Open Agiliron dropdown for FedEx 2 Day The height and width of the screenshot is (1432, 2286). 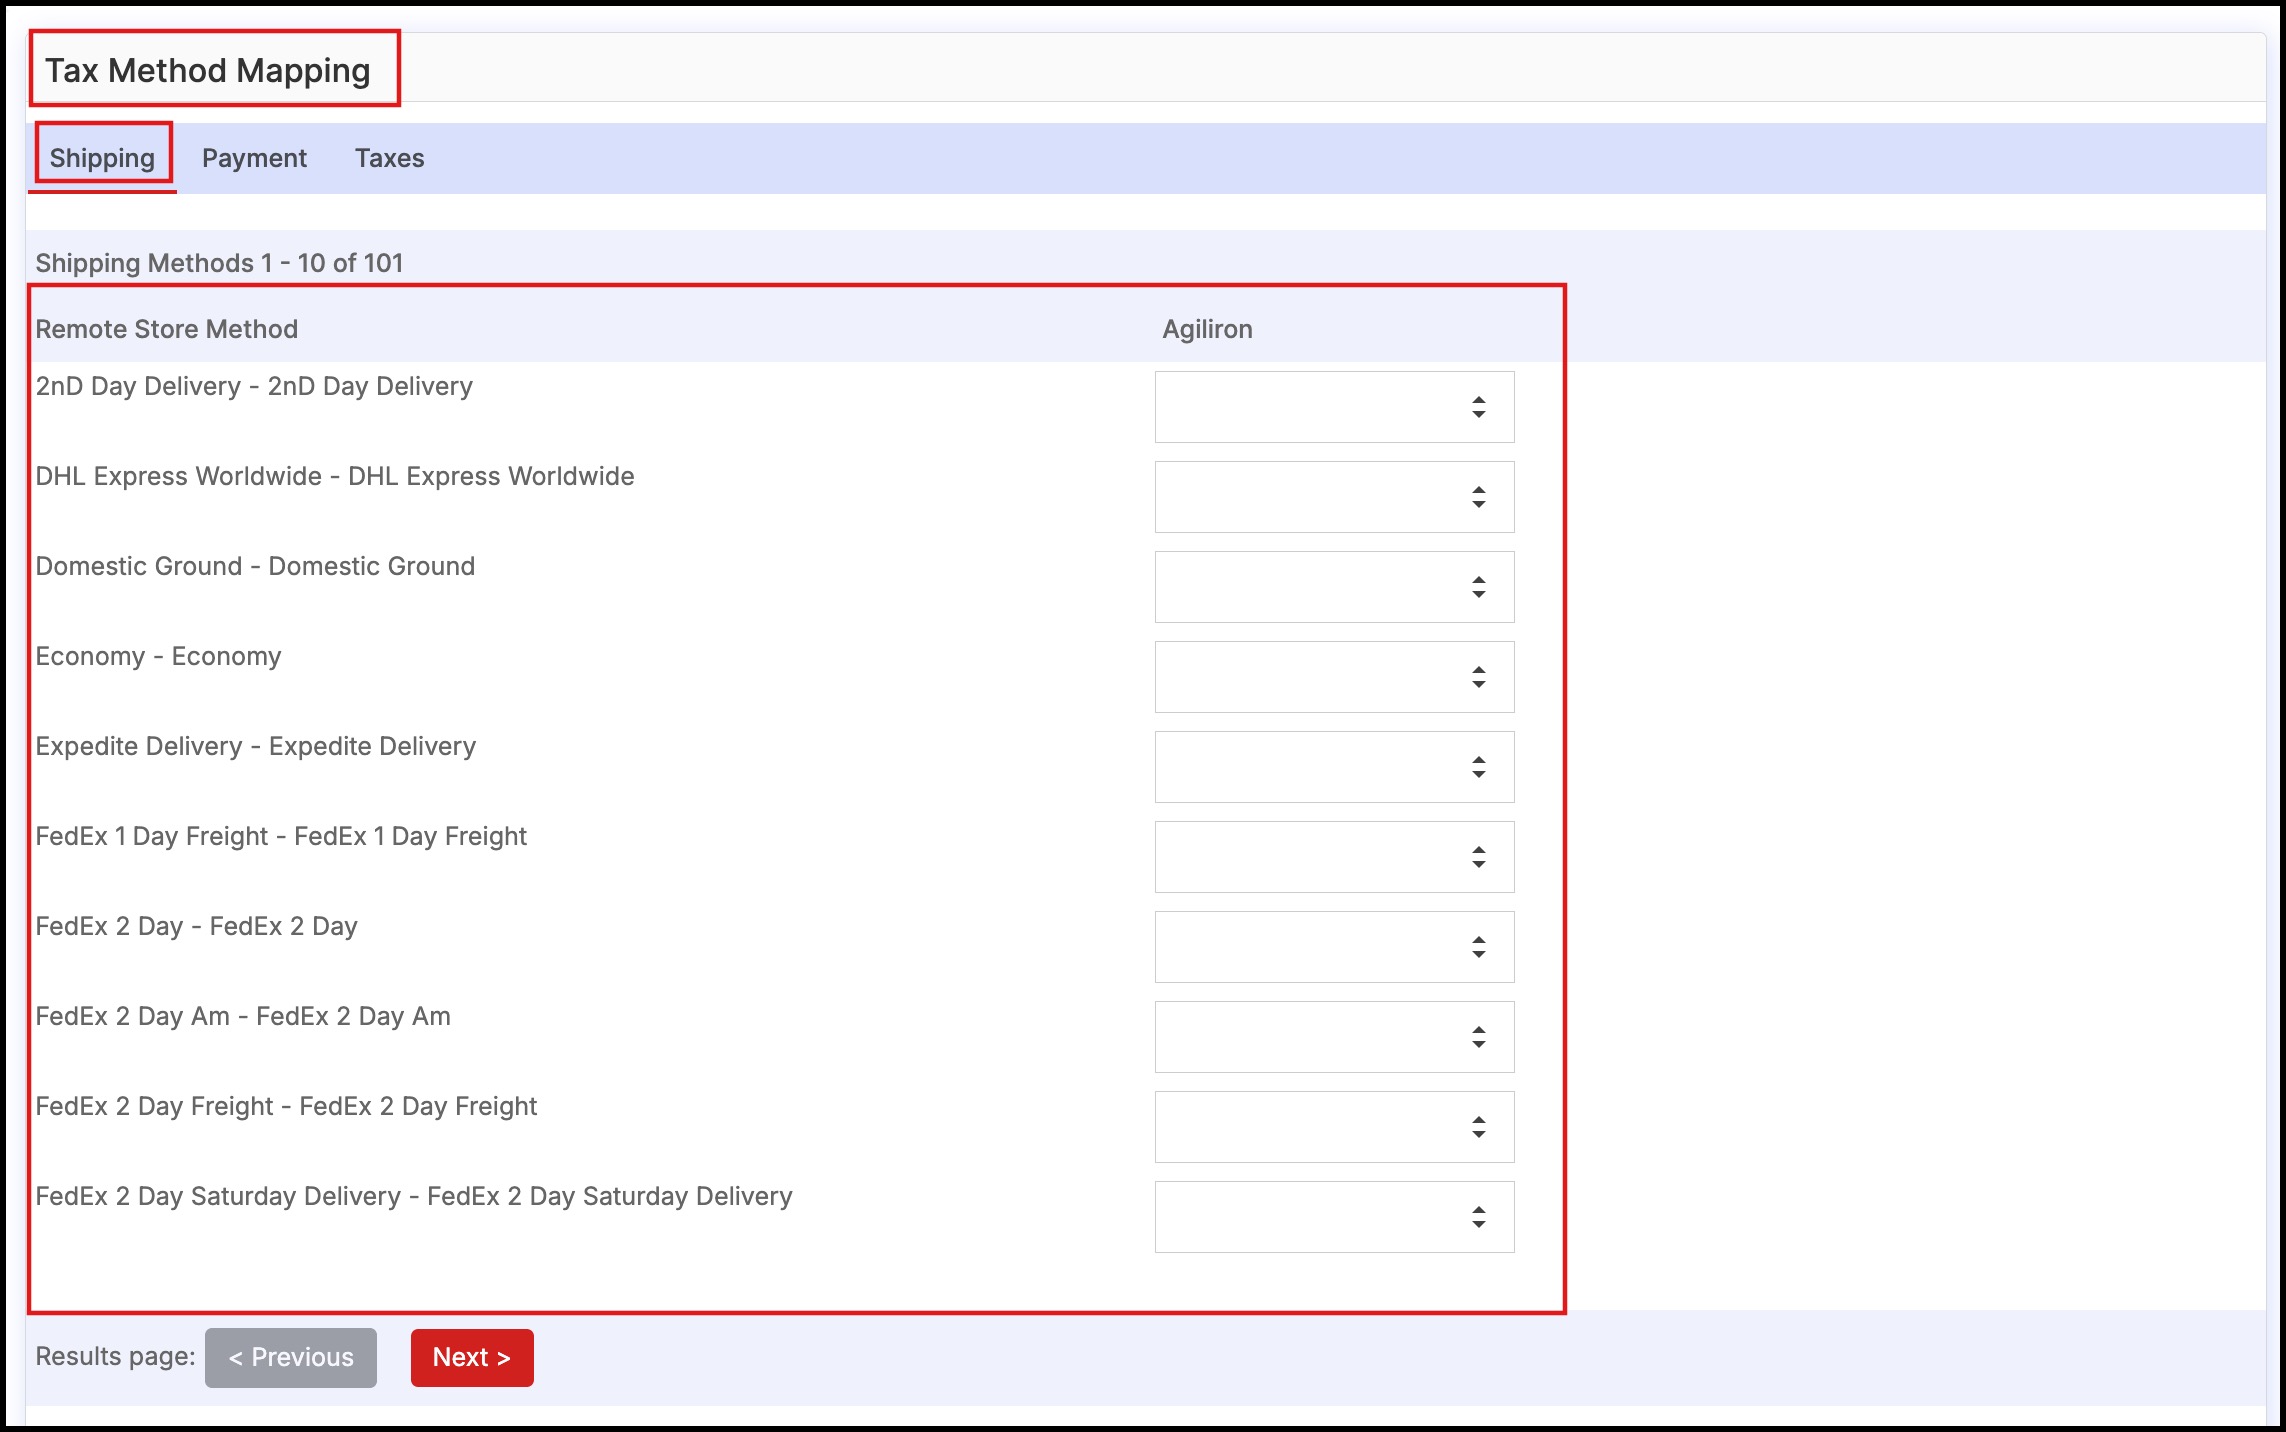tap(1334, 947)
